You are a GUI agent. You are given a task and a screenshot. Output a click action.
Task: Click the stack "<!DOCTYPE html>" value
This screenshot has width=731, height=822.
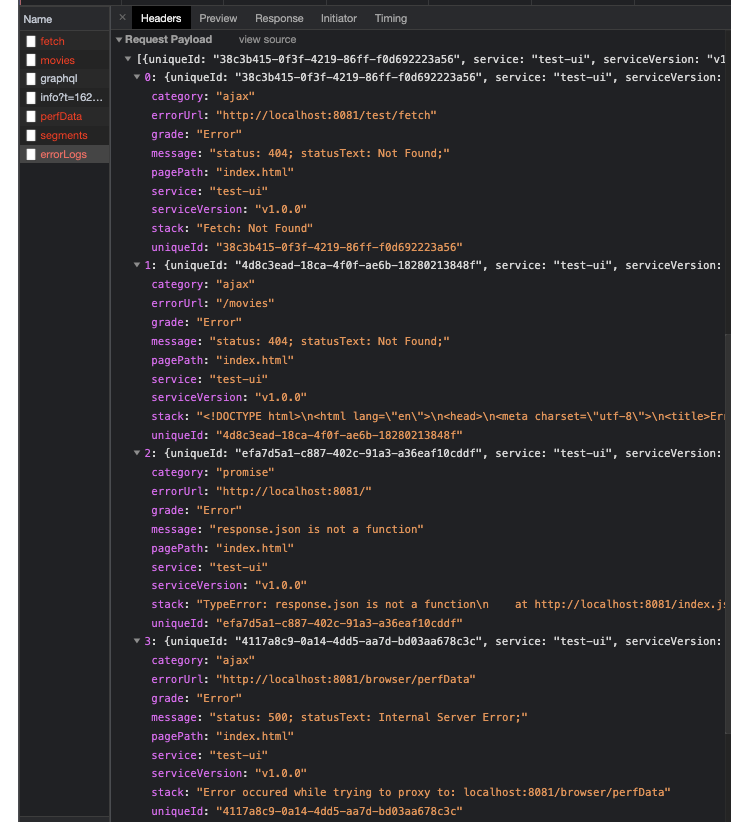(x=461, y=417)
